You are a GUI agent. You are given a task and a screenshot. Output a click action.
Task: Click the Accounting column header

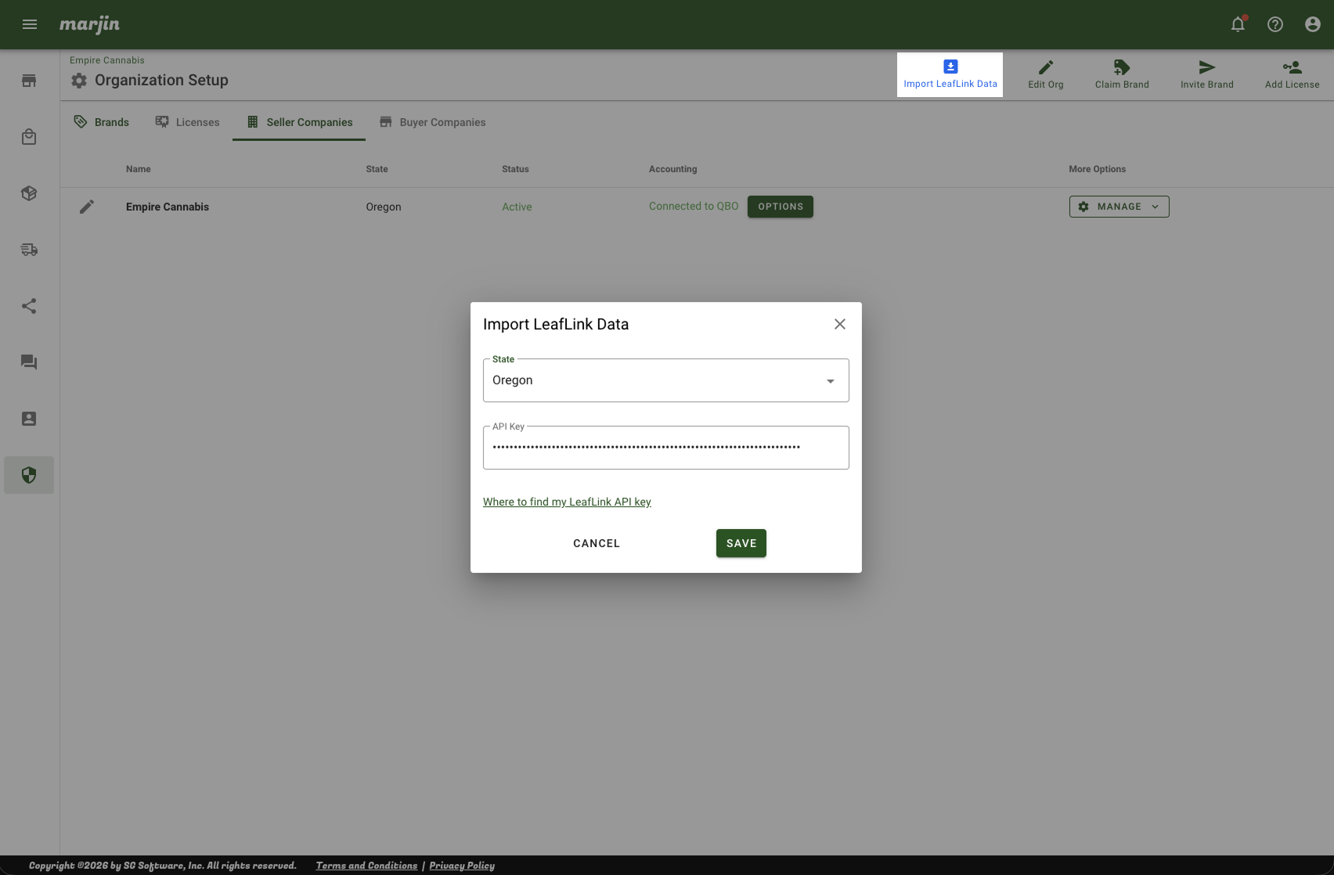(x=673, y=169)
